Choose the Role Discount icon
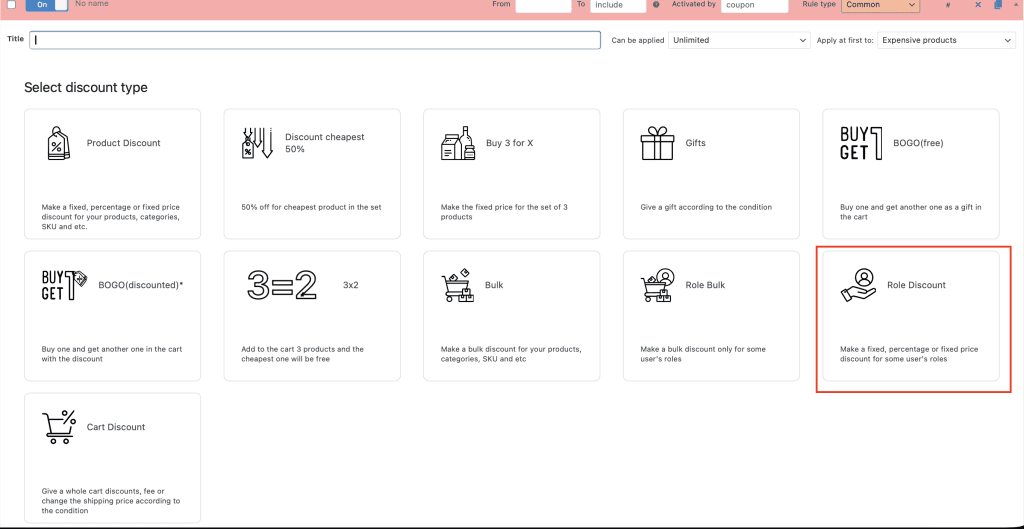 click(x=857, y=286)
